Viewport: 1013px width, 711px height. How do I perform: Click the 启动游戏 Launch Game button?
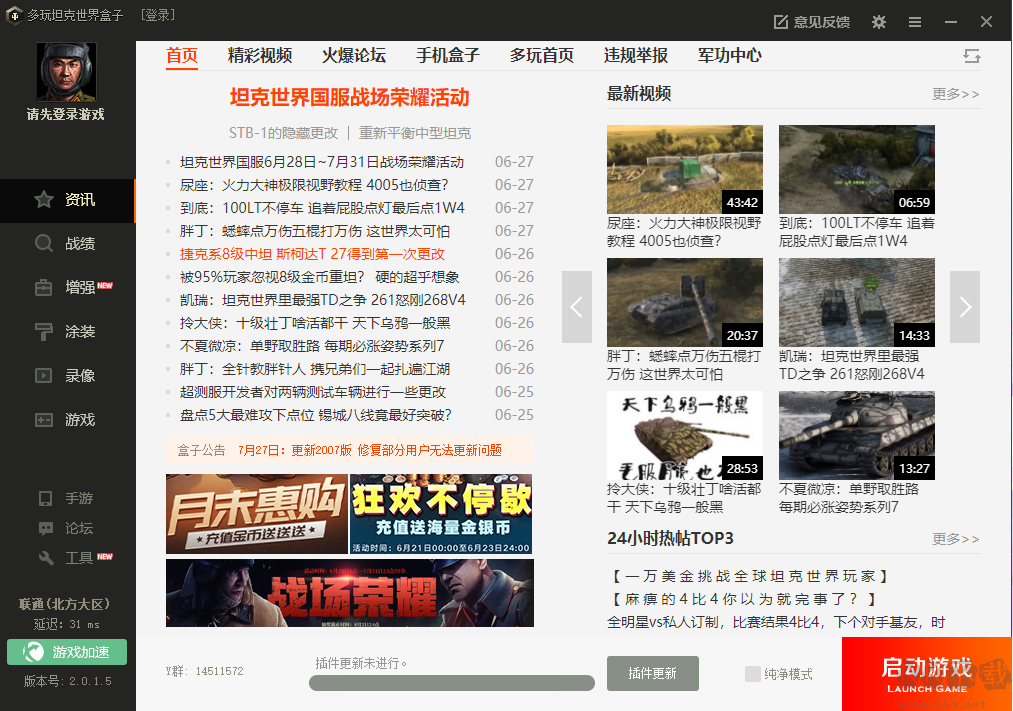(926, 674)
